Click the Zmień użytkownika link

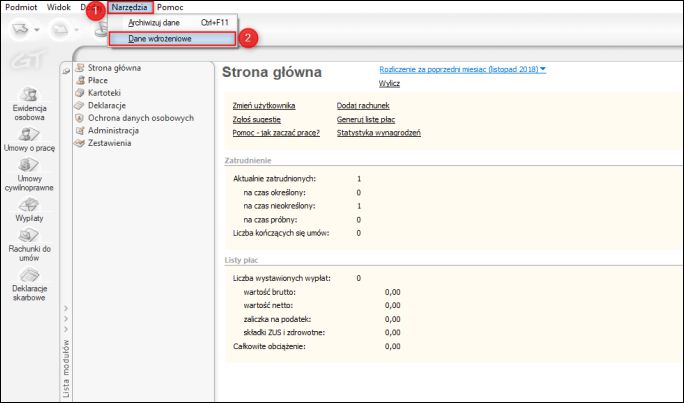click(264, 106)
